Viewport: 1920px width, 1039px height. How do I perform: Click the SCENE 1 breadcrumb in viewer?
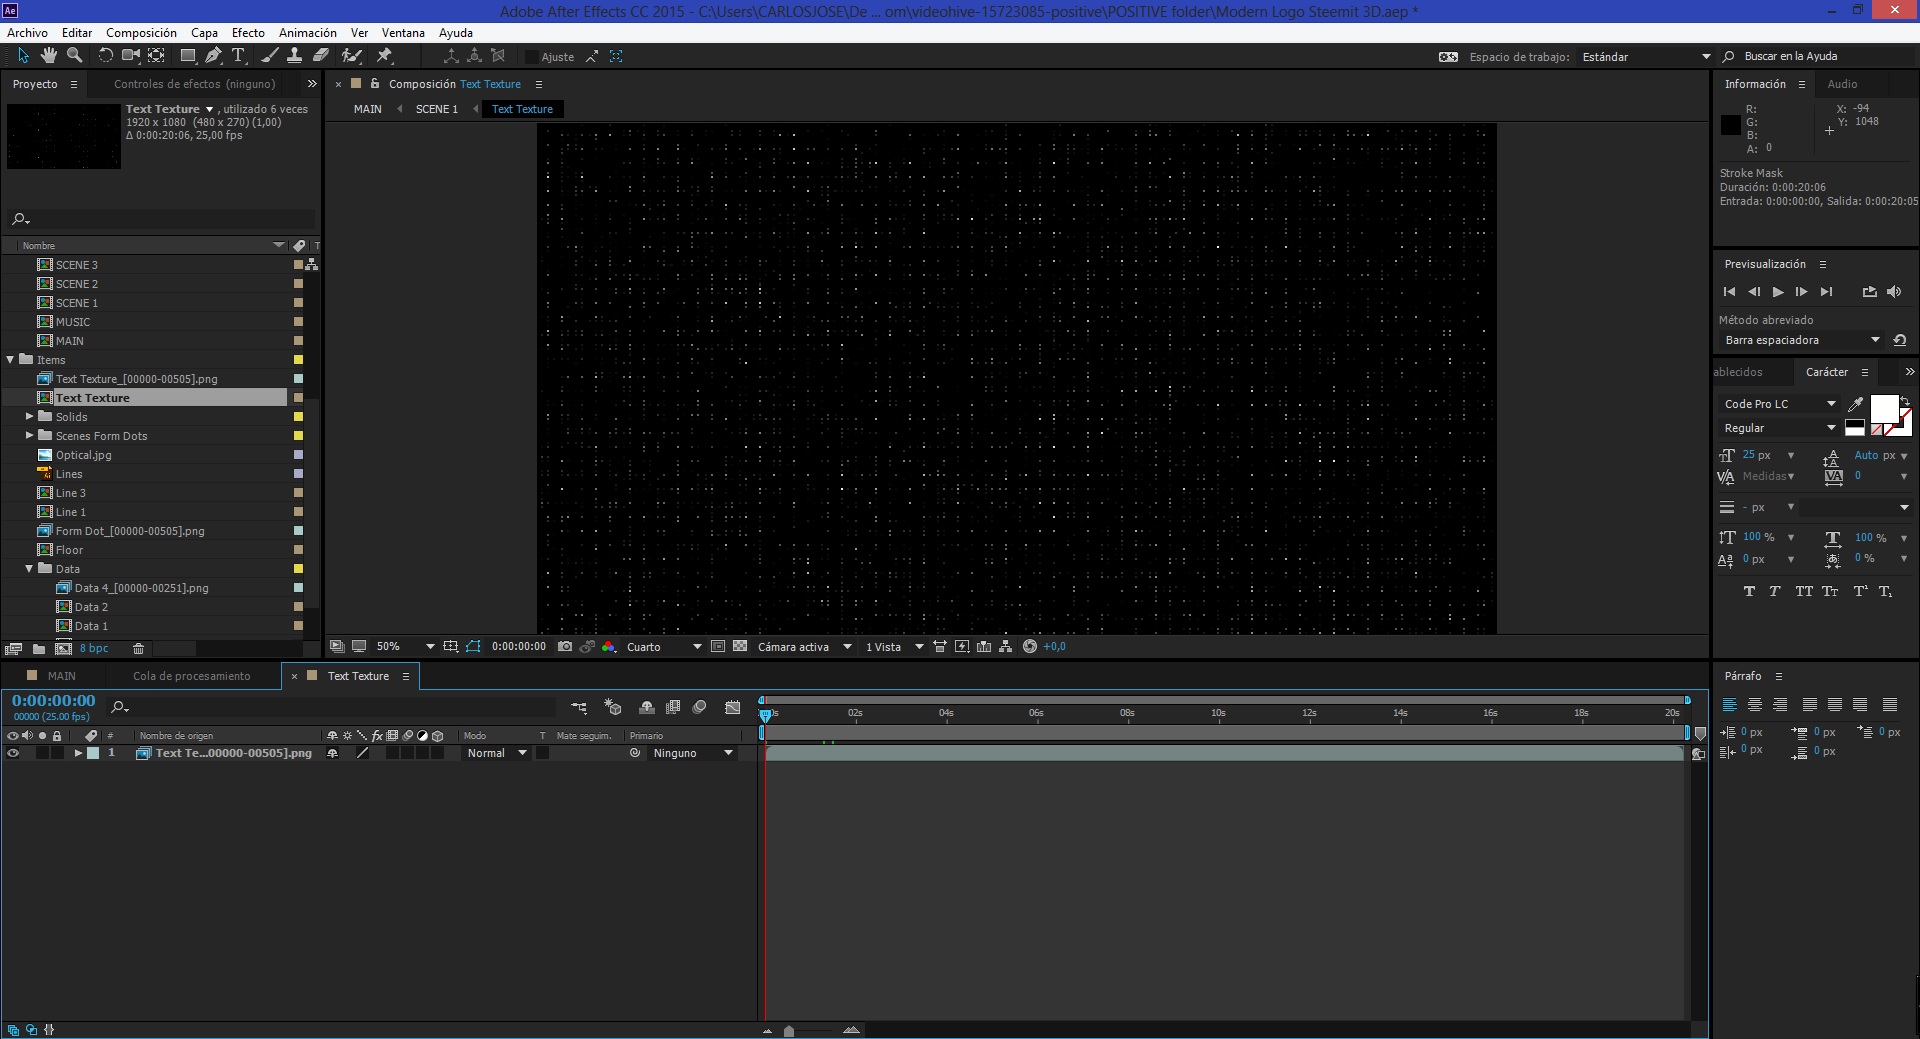click(436, 109)
